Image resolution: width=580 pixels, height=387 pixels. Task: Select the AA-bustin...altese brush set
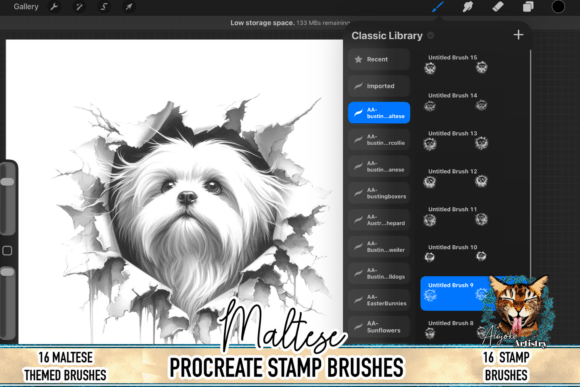379,113
